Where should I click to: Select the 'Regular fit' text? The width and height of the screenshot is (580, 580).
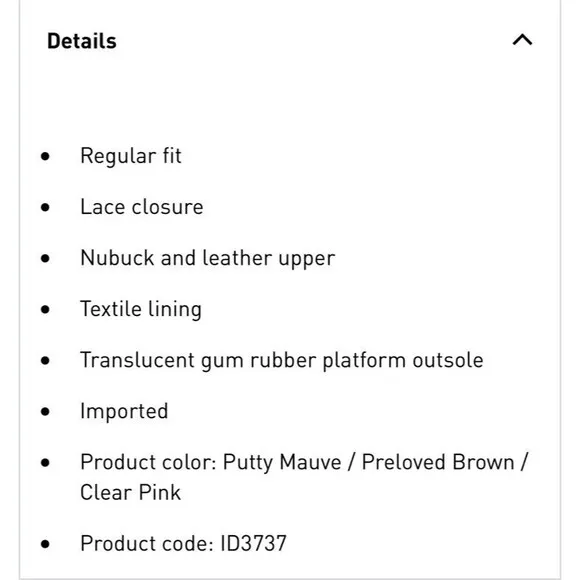click(131, 156)
